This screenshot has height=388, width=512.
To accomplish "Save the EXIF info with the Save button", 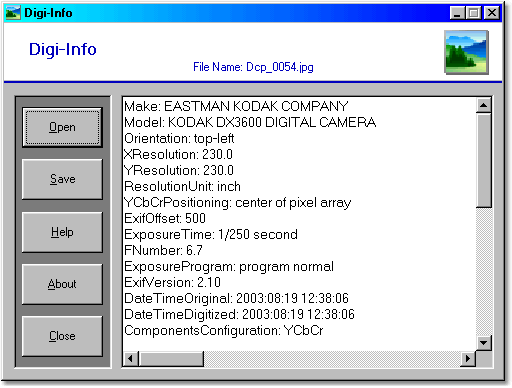I will point(62,179).
